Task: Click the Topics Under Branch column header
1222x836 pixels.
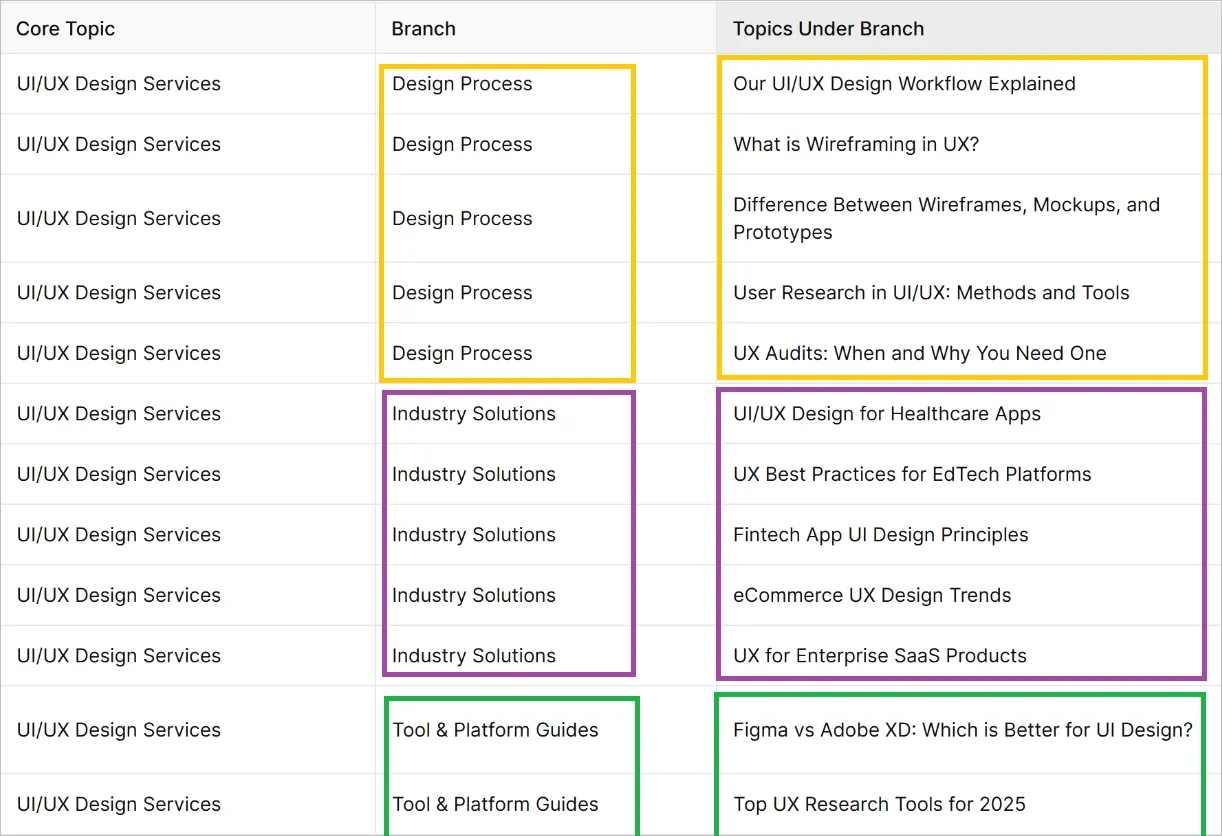Action: pos(828,29)
